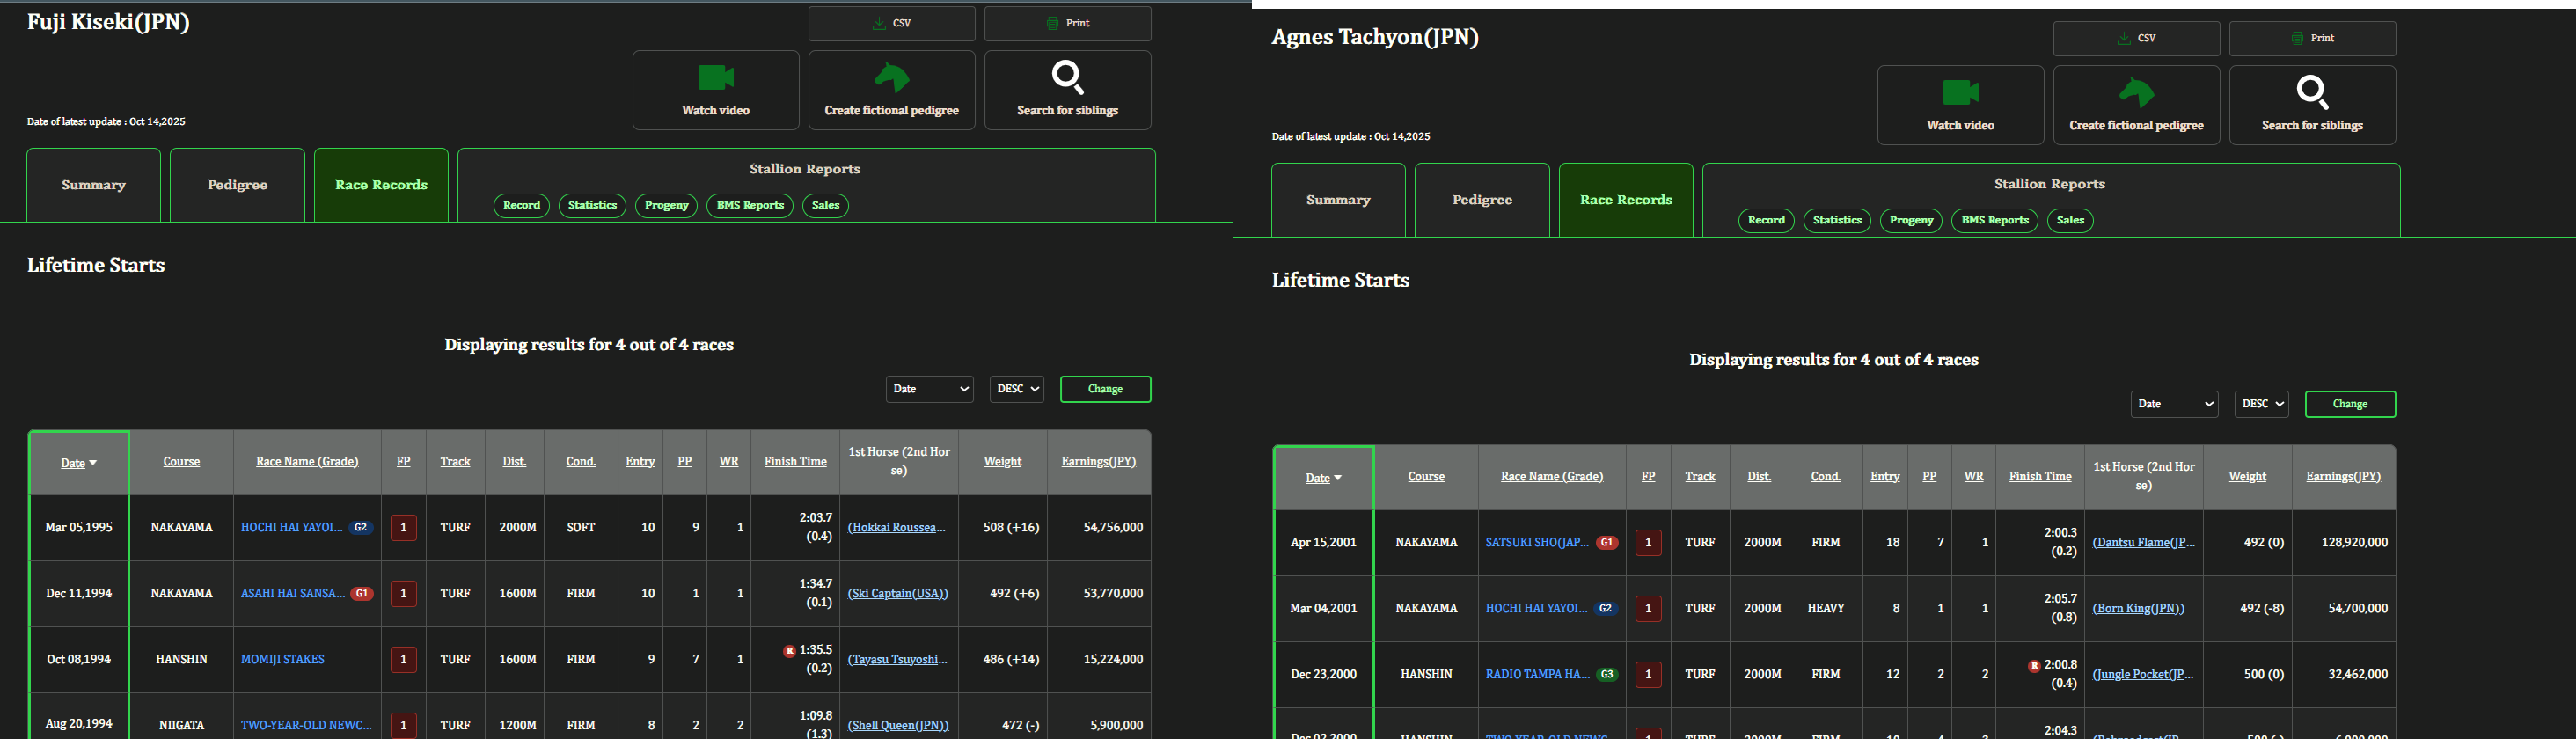Image resolution: width=2576 pixels, height=739 pixels.
Task: Click the Change button on Fuji Kiseki page
Action: pyautogui.click(x=1106, y=389)
